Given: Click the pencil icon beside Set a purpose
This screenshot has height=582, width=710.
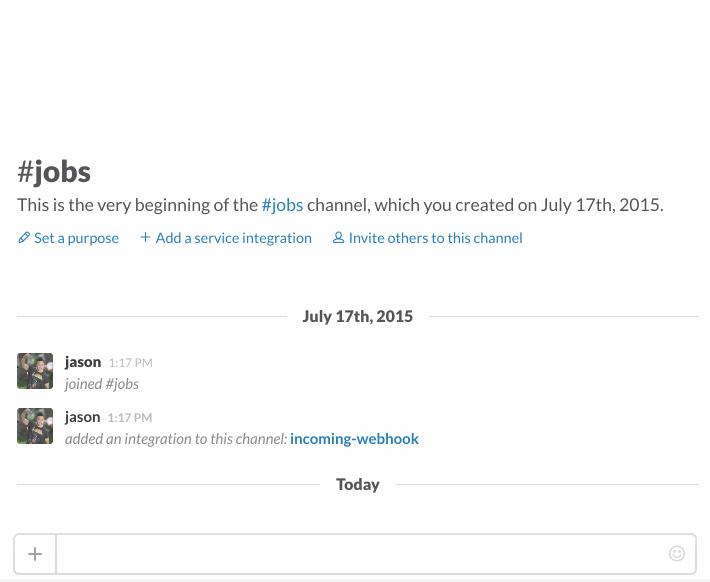Looking at the screenshot, I should click(x=24, y=238).
